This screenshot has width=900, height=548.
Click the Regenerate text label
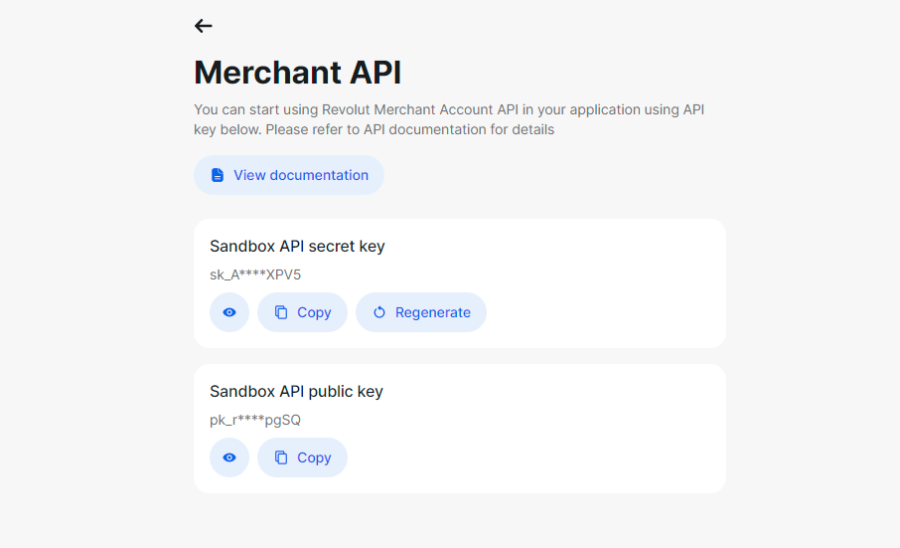coord(433,312)
